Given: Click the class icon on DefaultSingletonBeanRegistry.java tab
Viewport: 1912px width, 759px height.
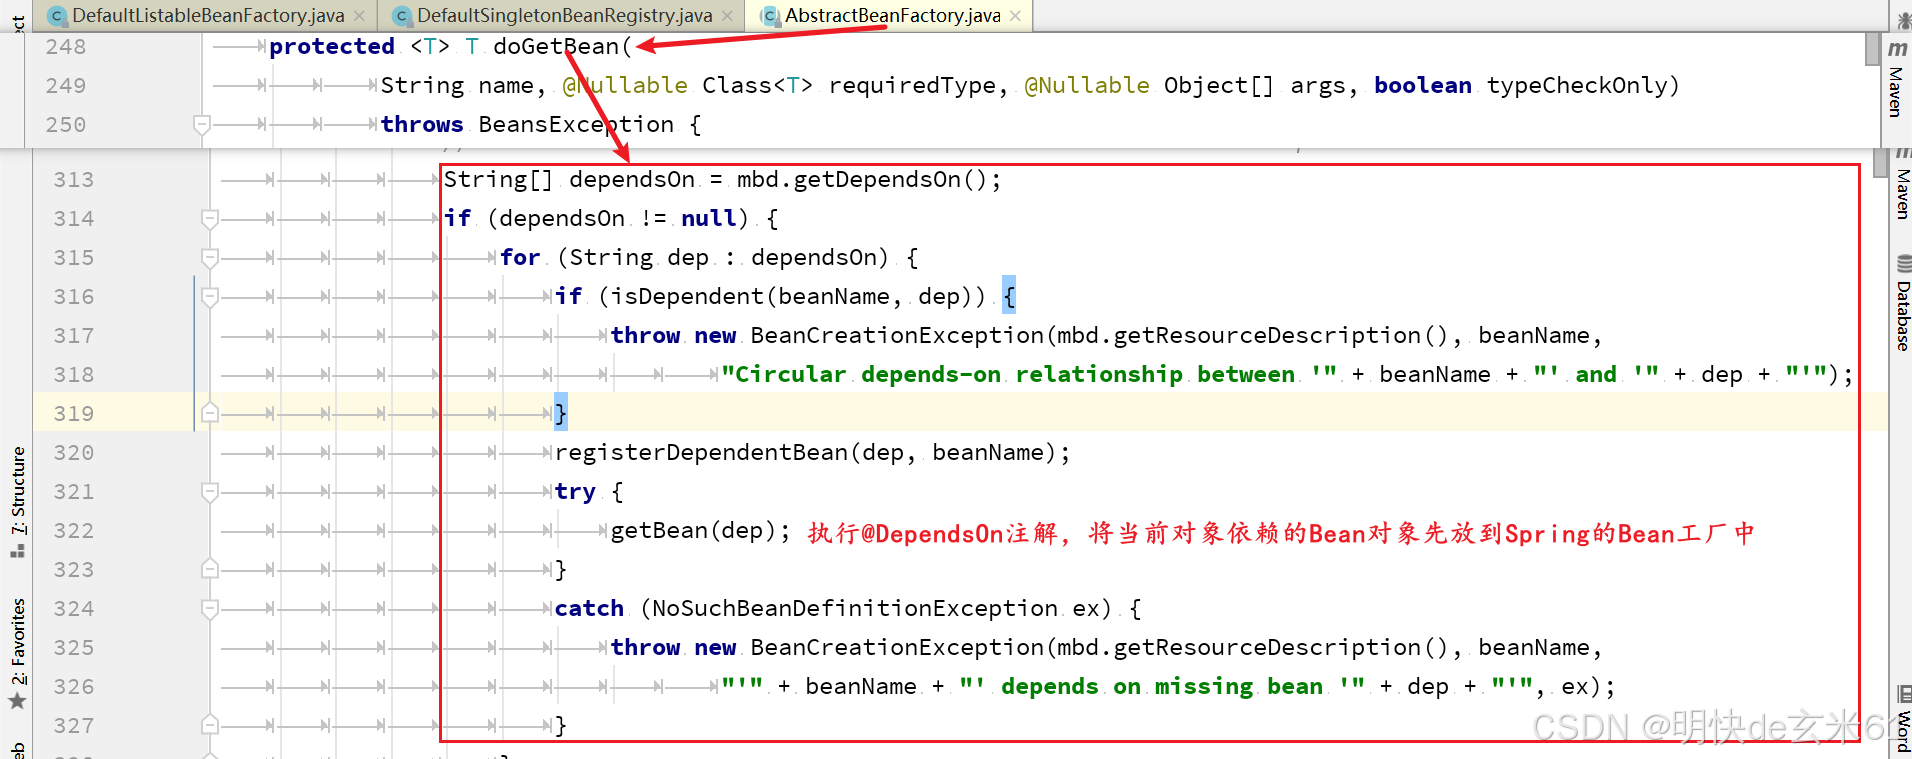Looking at the screenshot, I should [402, 16].
